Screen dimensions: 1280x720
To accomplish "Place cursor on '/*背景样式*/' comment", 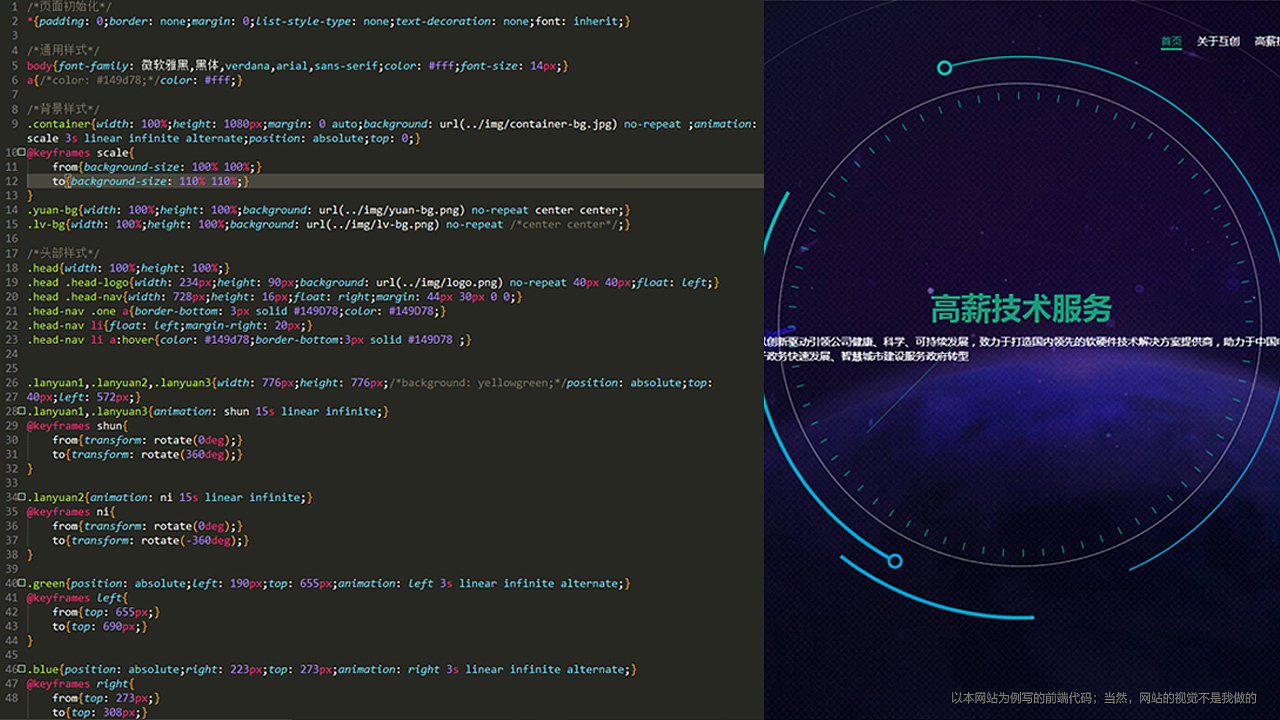I will click(63, 109).
